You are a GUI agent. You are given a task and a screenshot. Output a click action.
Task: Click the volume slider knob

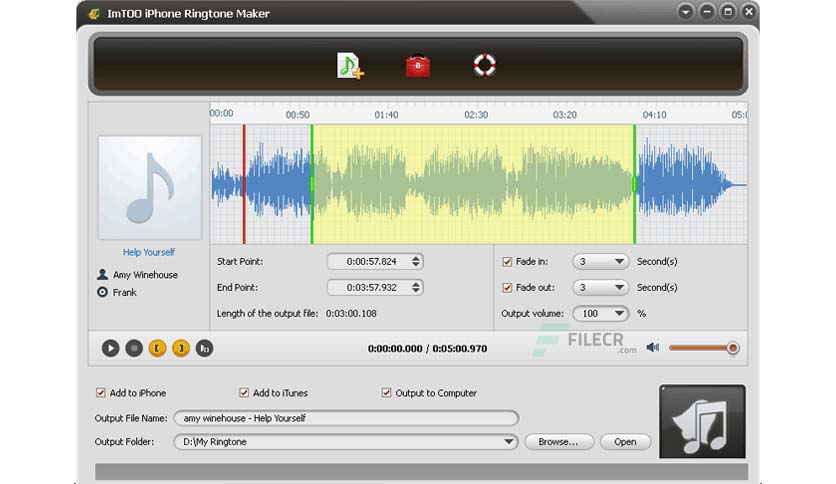click(733, 348)
